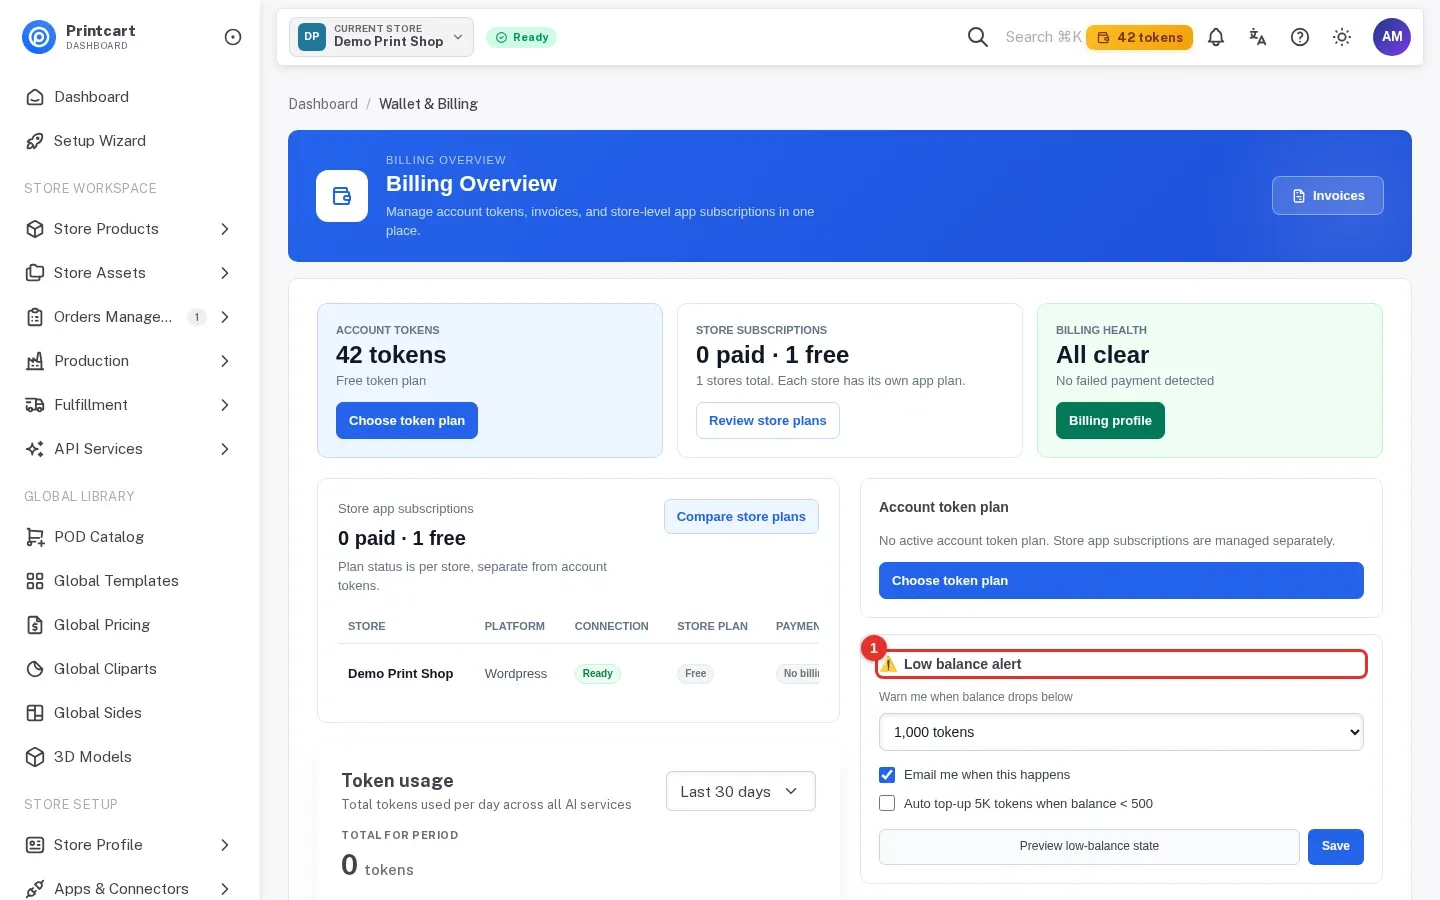Click Choose token plan in Account Tokens card

point(407,421)
